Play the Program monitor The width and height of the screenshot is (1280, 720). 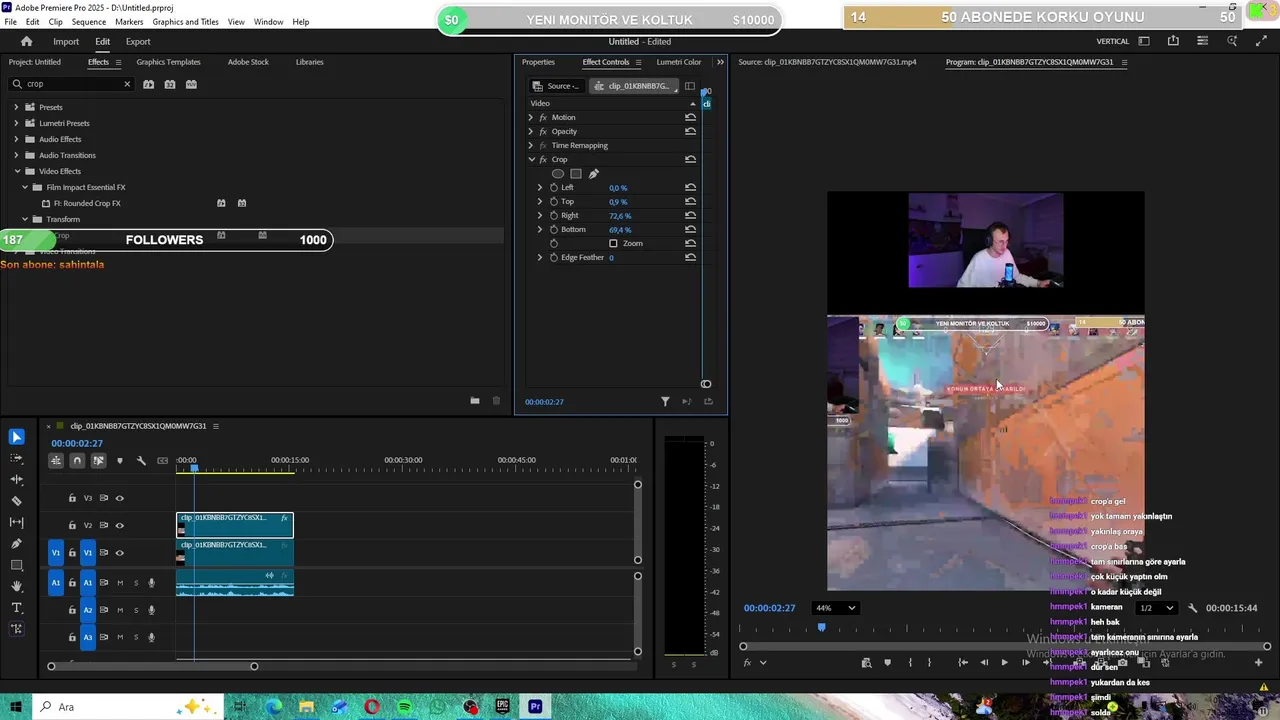[1004, 662]
